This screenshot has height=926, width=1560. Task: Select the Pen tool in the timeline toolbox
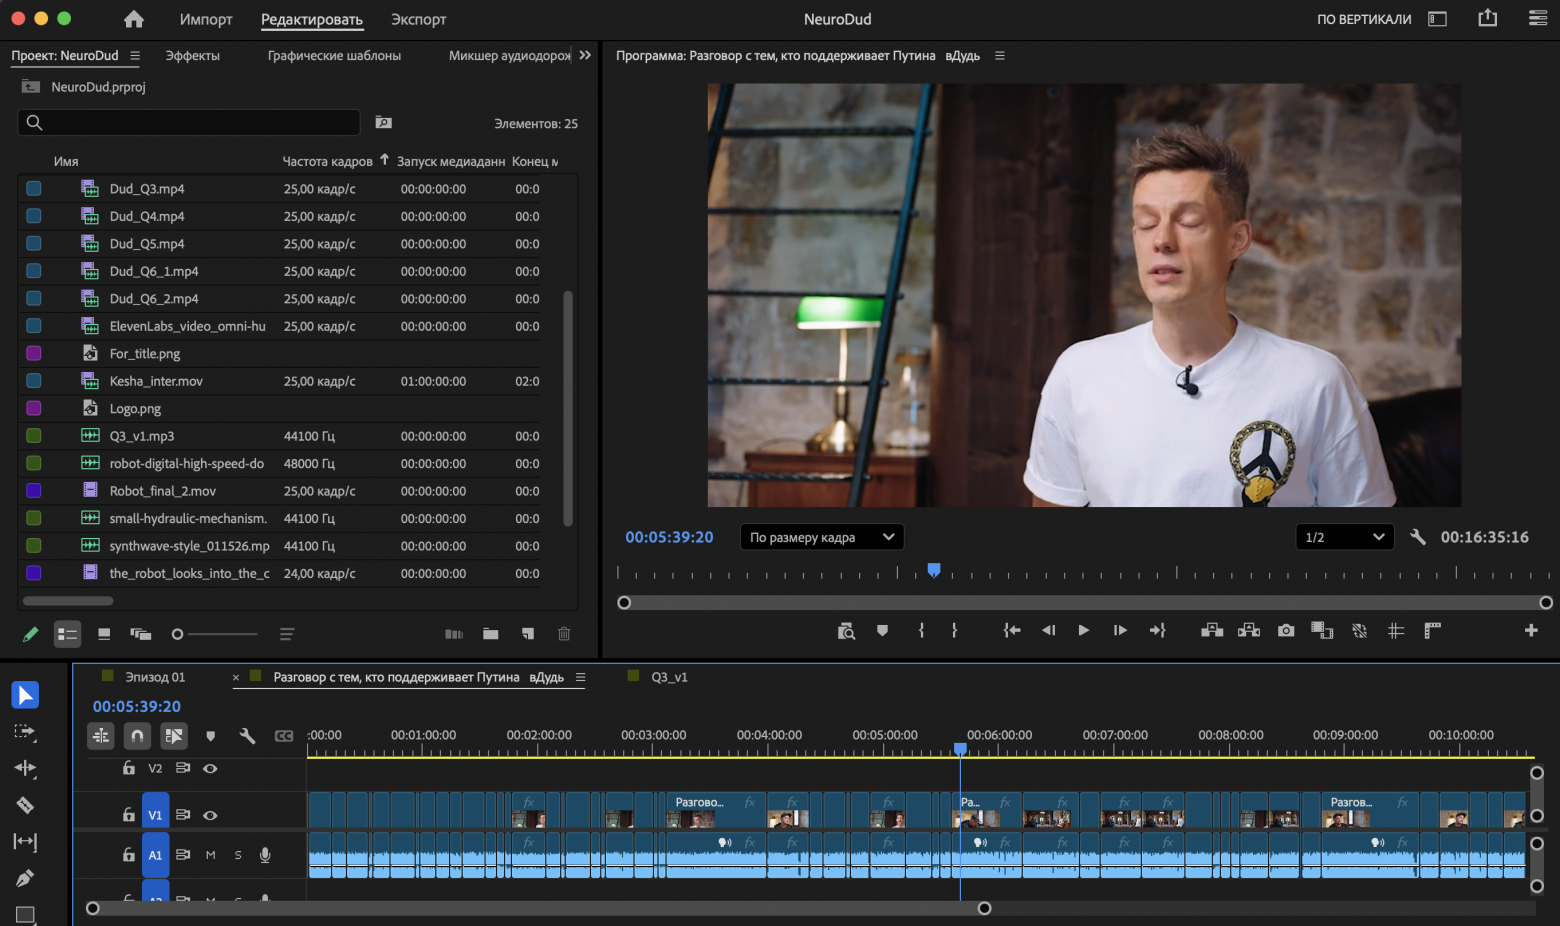tap(25, 878)
